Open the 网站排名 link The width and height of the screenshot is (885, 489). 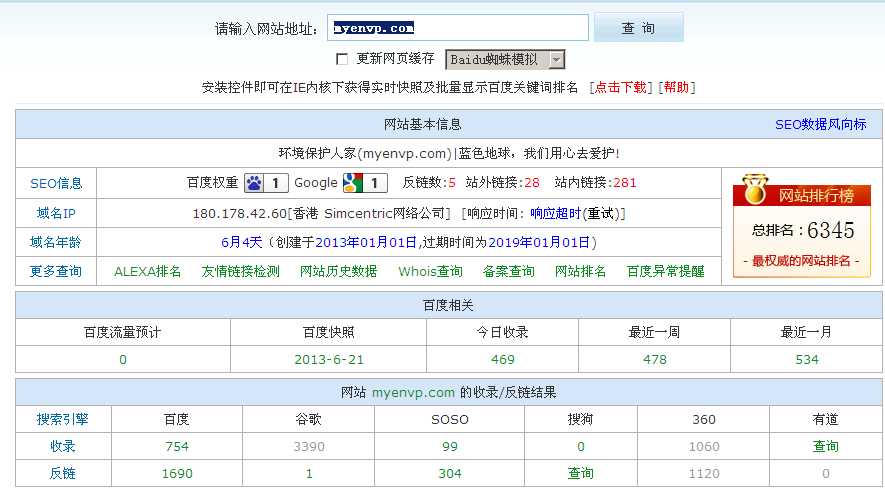pos(580,271)
